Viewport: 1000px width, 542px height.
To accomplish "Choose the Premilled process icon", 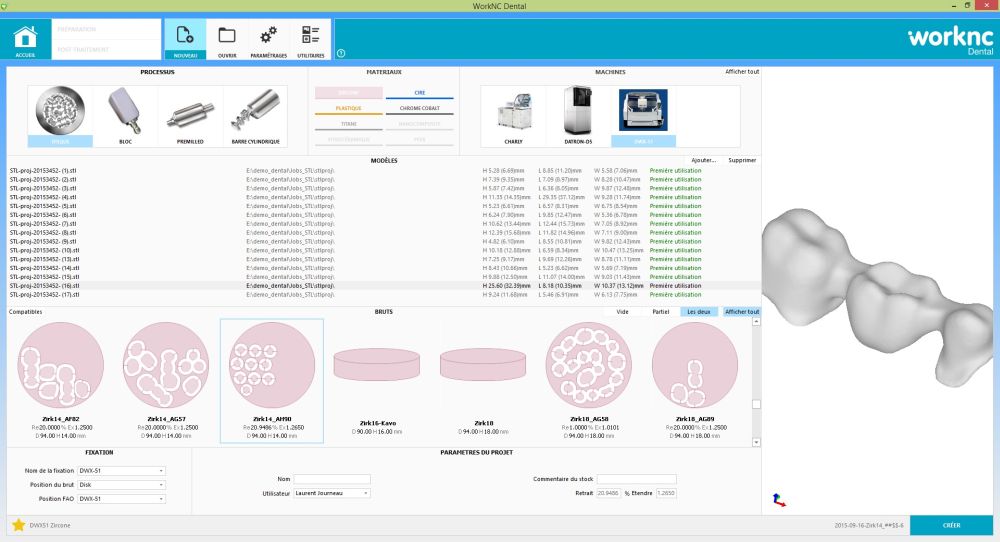I will click(x=190, y=116).
